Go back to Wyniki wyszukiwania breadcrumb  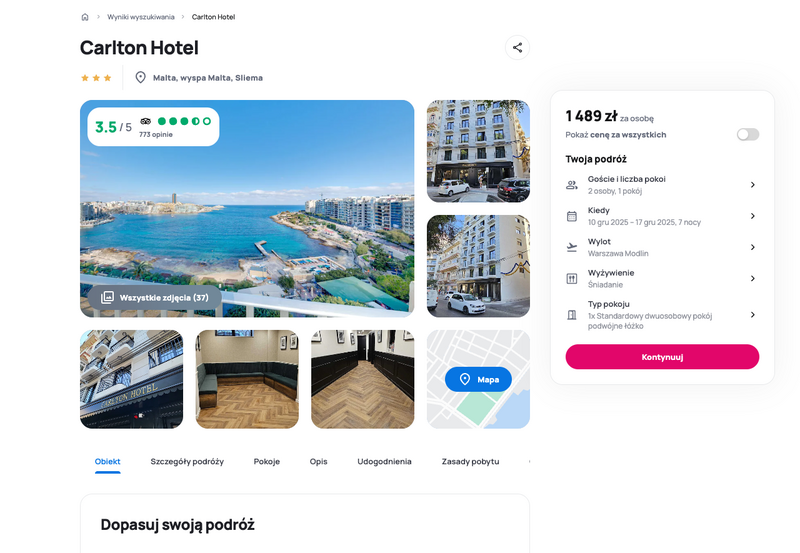coord(141,17)
